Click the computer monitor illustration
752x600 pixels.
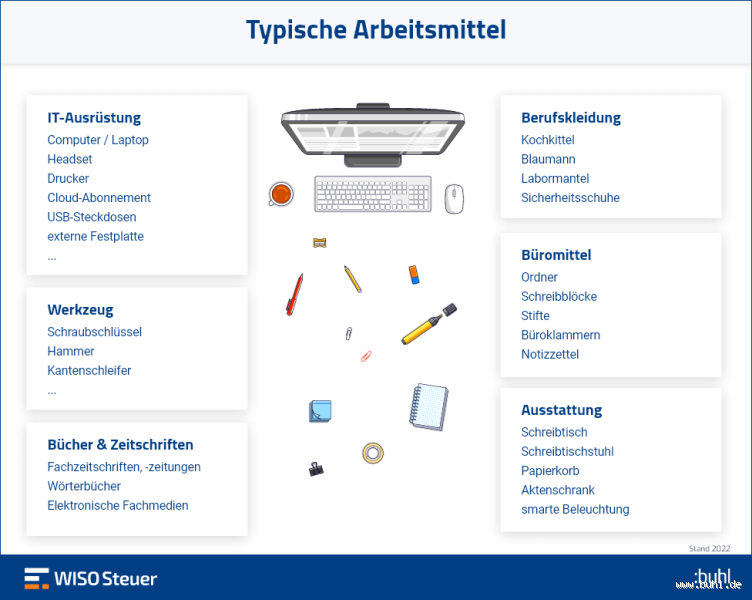tap(373, 135)
